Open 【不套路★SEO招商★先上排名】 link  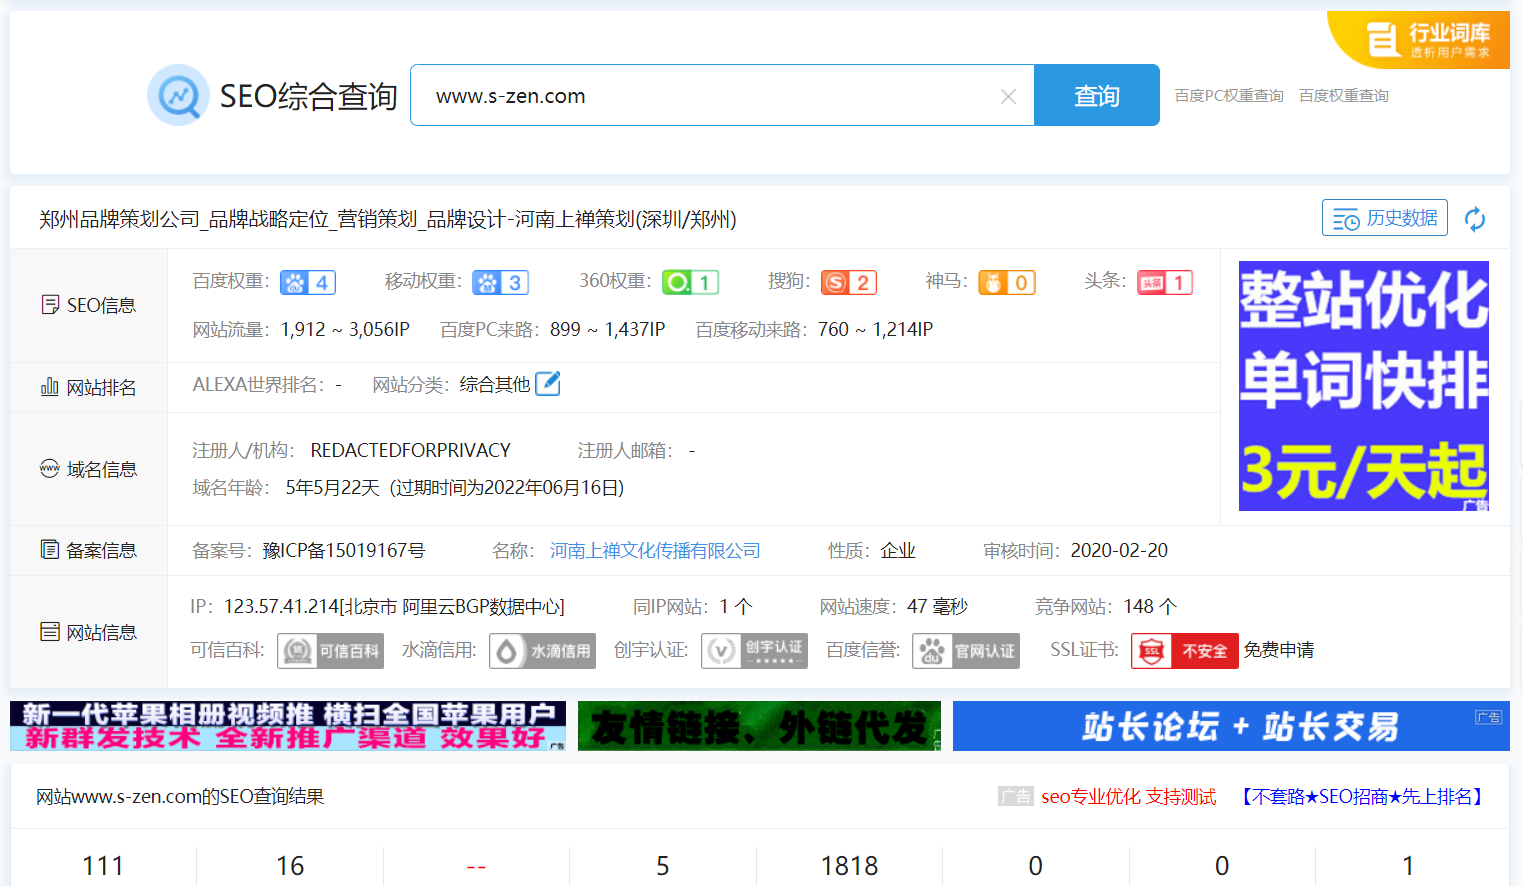click(1362, 797)
